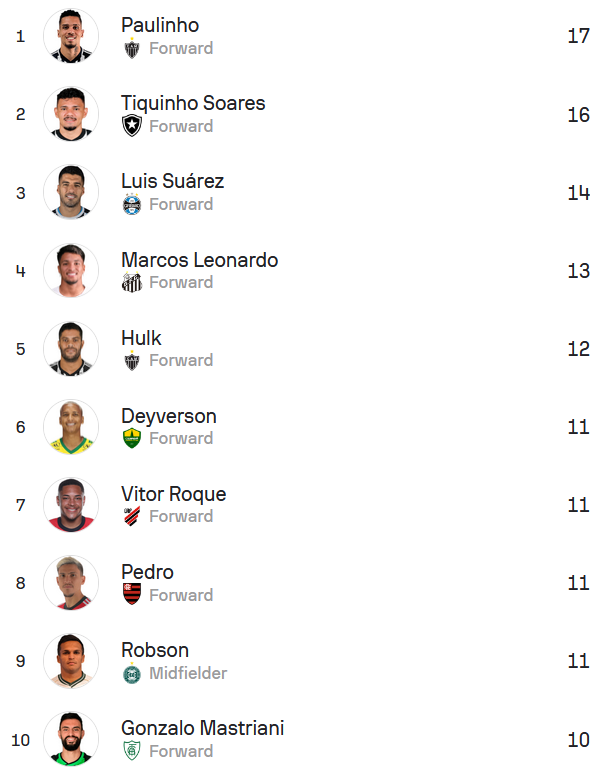The width and height of the screenshot is (610, 772).
Task: Click the club crest beside Paulinho
Action: coord(132,48)
